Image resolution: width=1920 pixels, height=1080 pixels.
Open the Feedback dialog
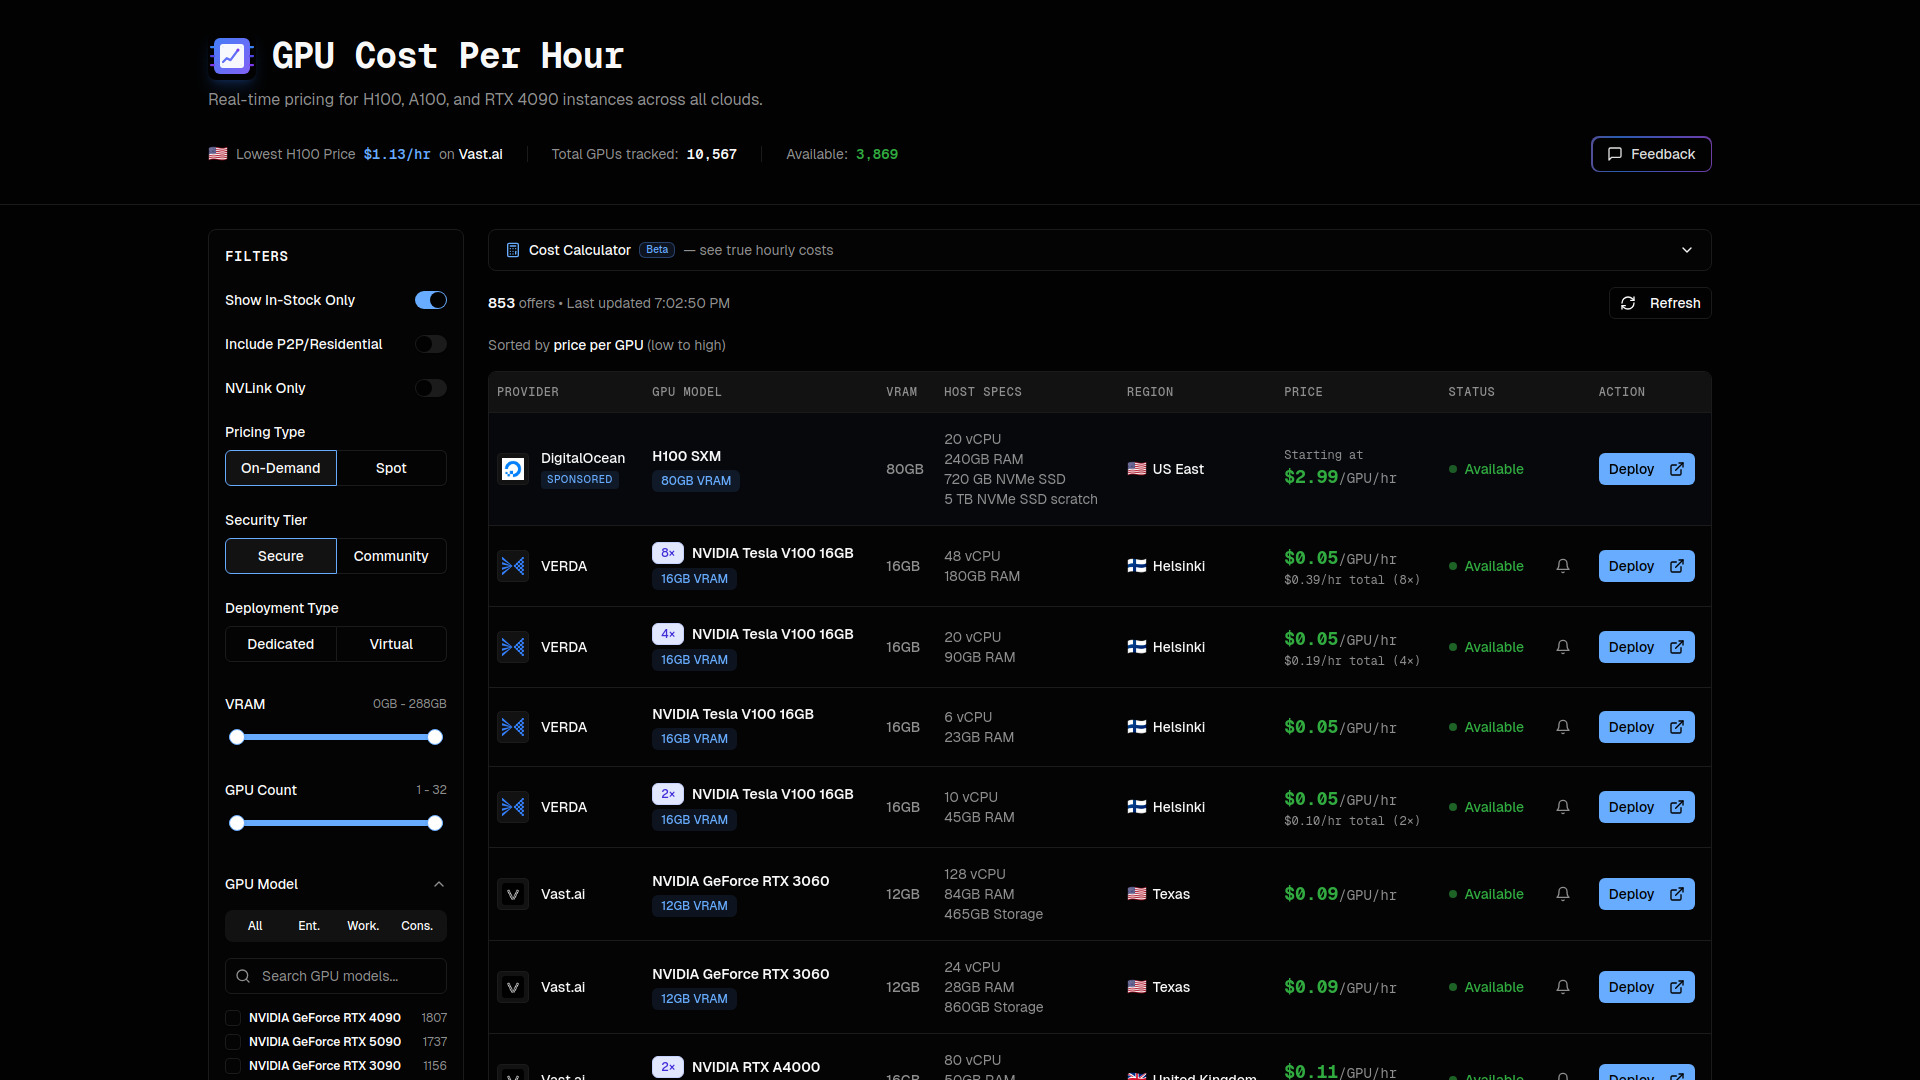[x=1651, y=154]
